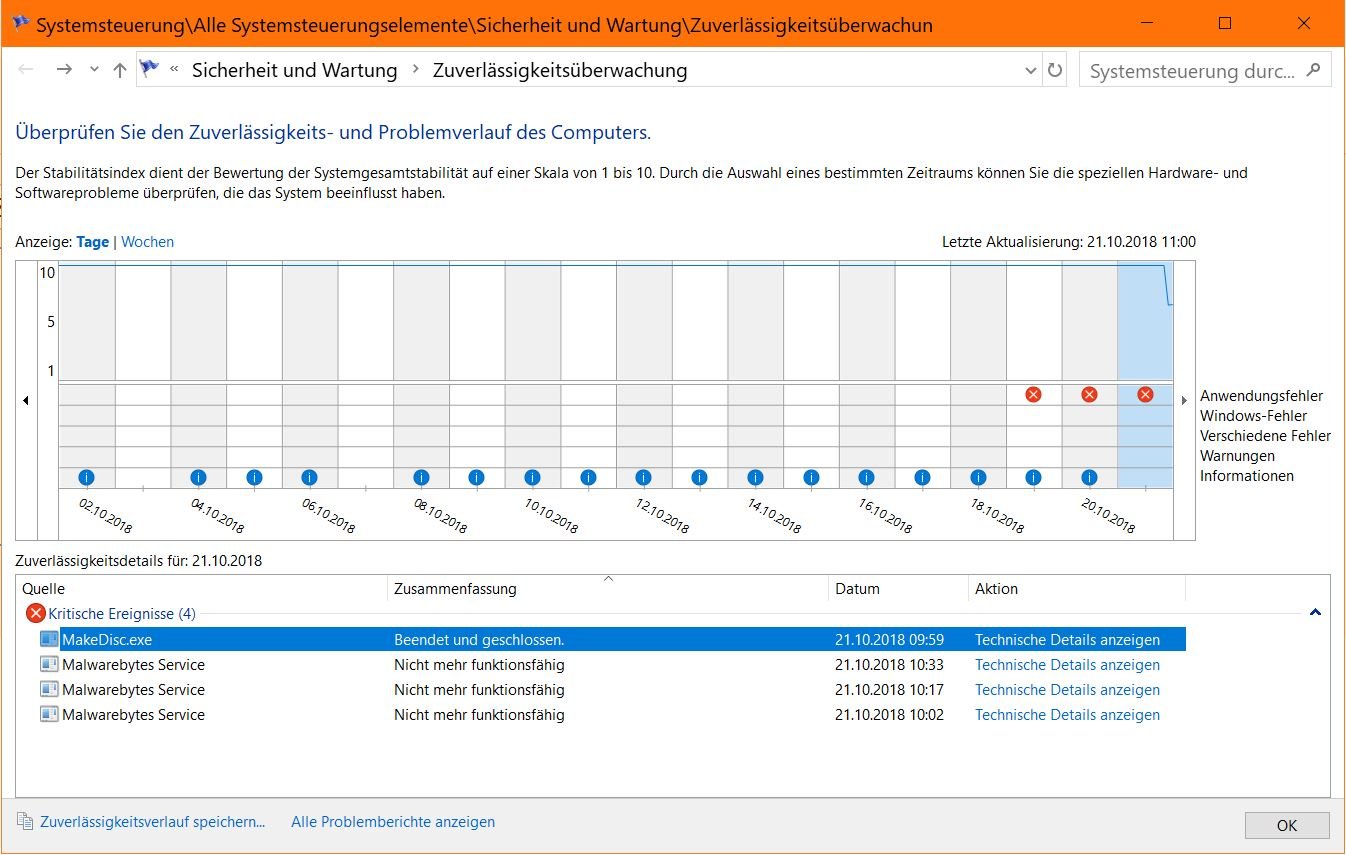The image size is (1346, 855).
Task: Switch the chart view to Wochen
Action: (x=147, y=242)
